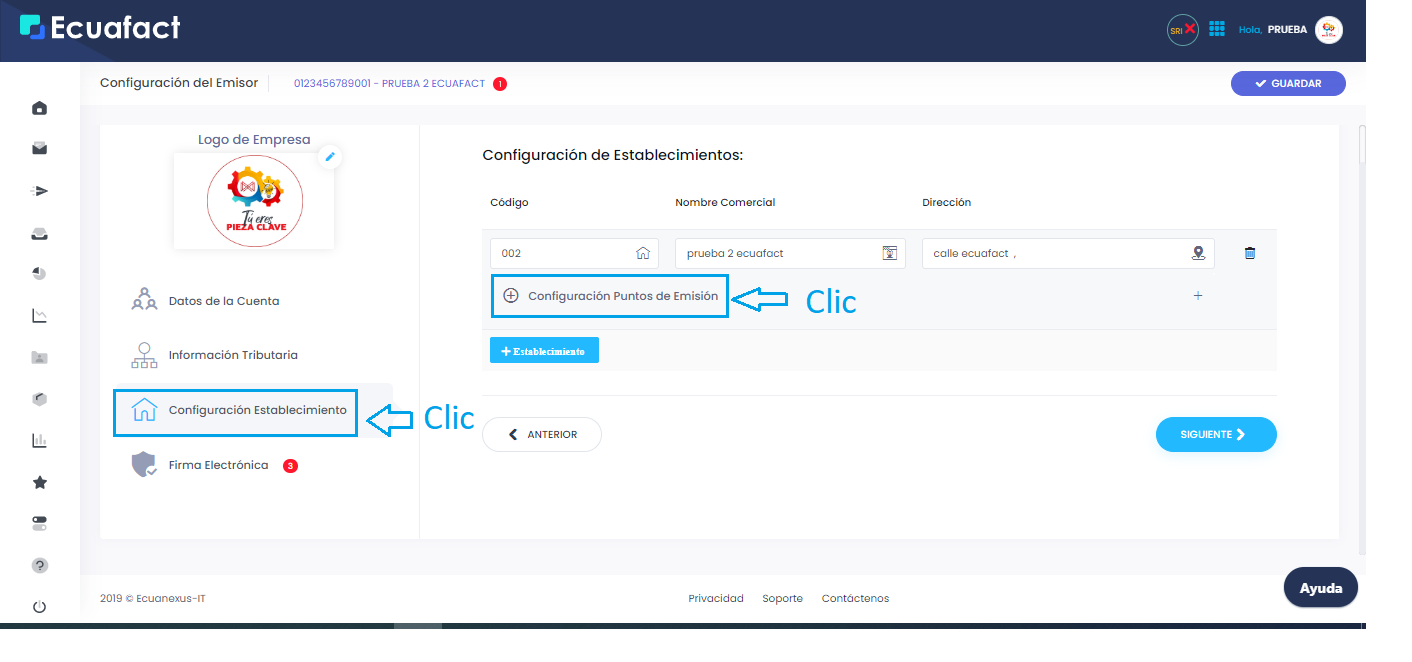Check the SRI connection status indicator

1182,29
